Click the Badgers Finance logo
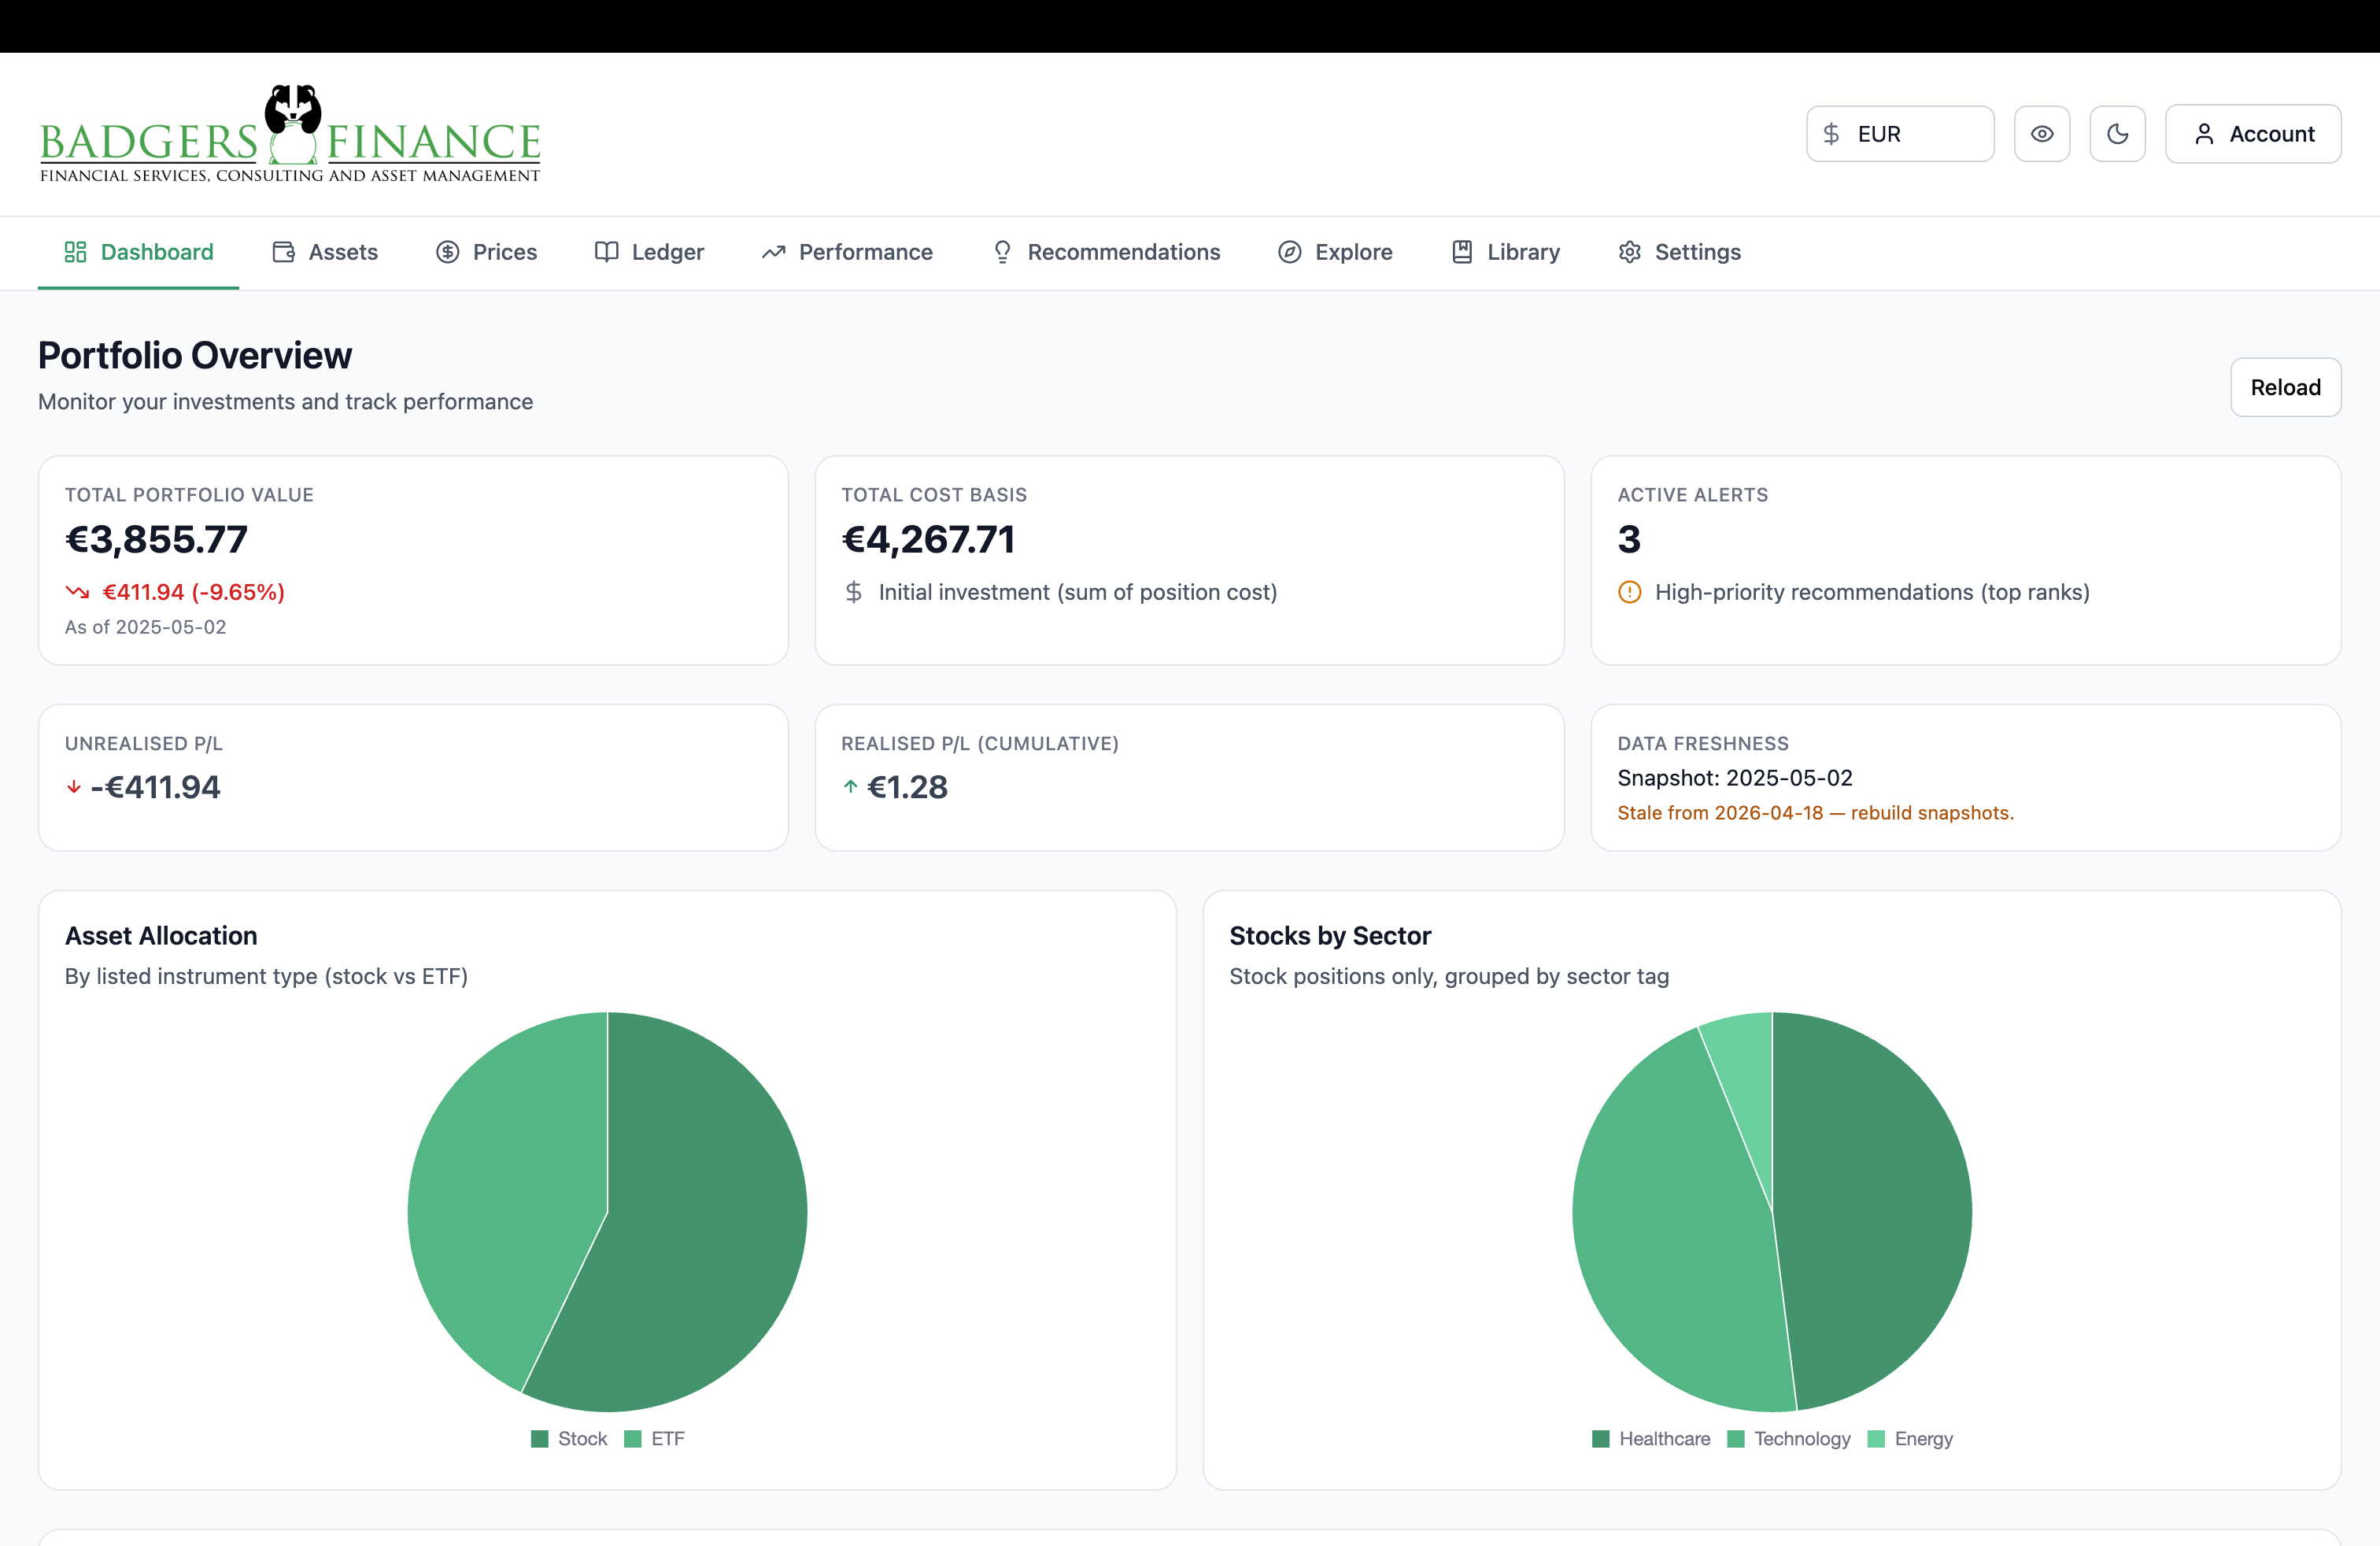 [290, 134]
